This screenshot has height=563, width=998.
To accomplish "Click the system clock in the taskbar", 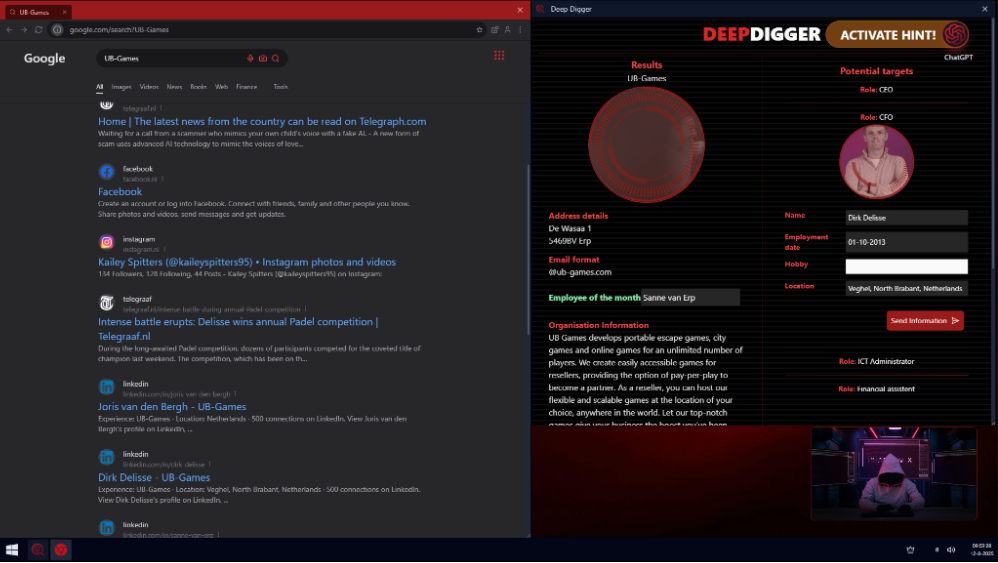I will pos(981,550).
